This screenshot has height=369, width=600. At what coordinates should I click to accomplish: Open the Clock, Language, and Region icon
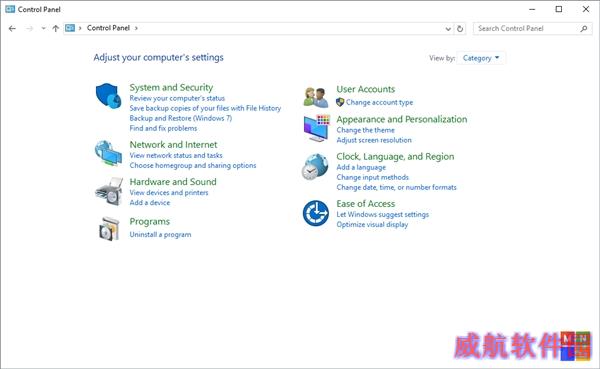315,167
